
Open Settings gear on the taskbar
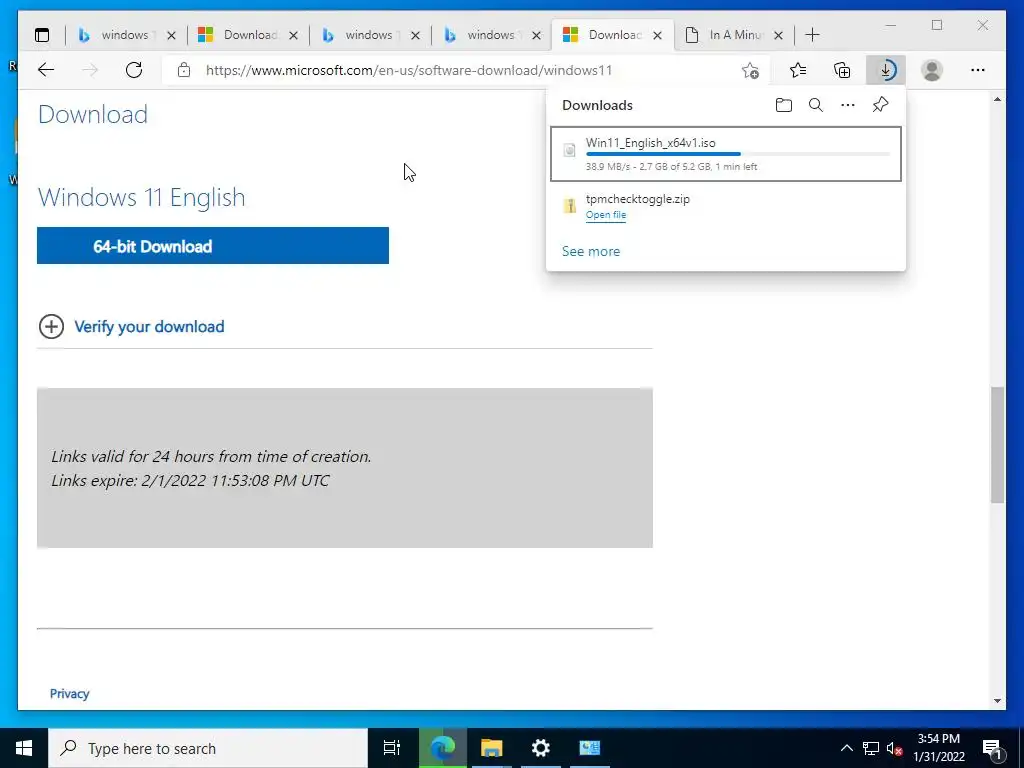click(x=541, y=748)
